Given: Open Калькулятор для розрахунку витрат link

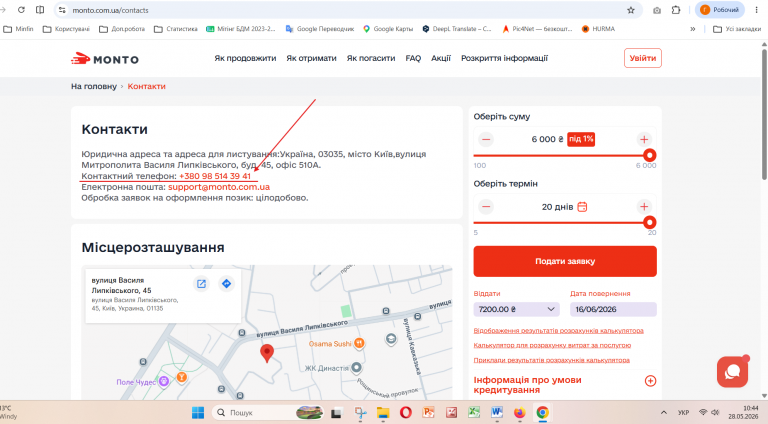Looking at the screenshot, I should coord(552,345).
